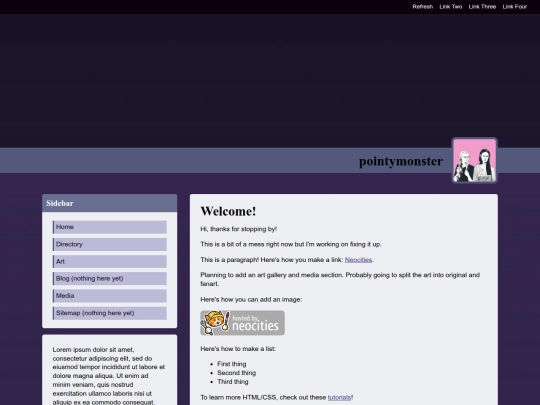Viewport: 540px width, 405px height.
Task: Click the 'Planning to add an art gallery' paragraph
Action: [x=340, y=279]
